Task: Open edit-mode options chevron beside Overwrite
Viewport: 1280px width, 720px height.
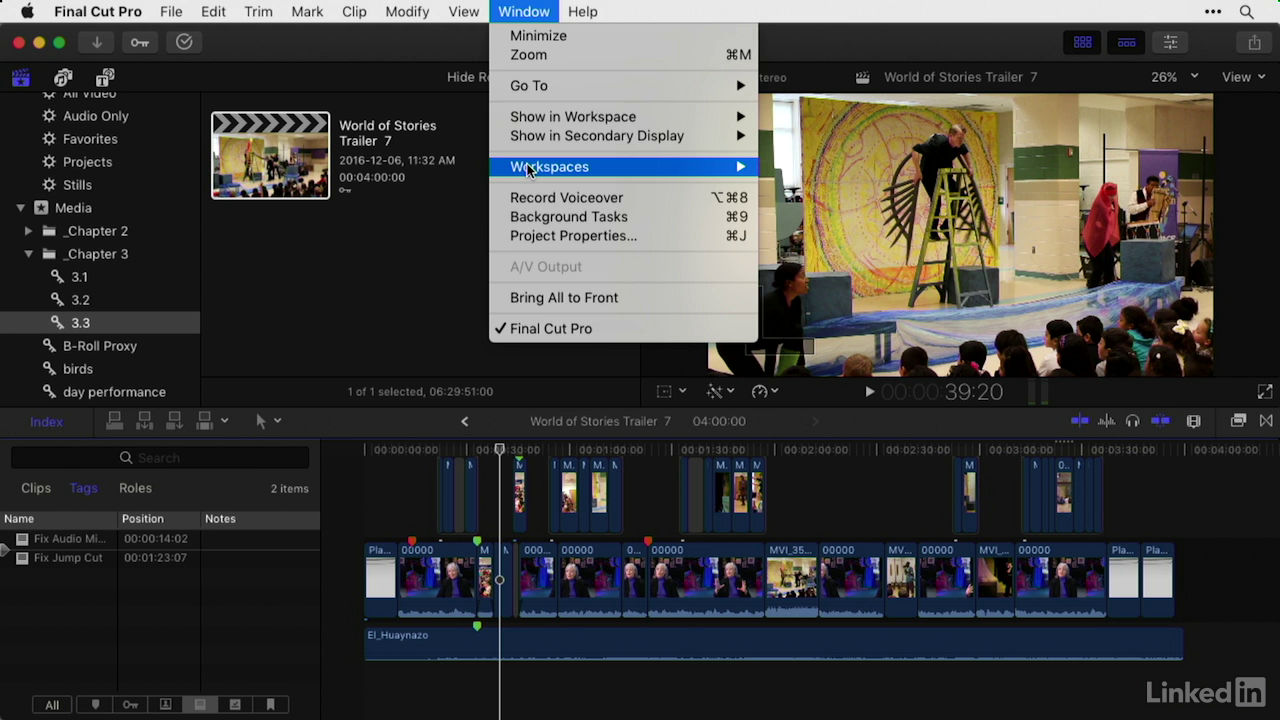Action: (x=224, y=421)
